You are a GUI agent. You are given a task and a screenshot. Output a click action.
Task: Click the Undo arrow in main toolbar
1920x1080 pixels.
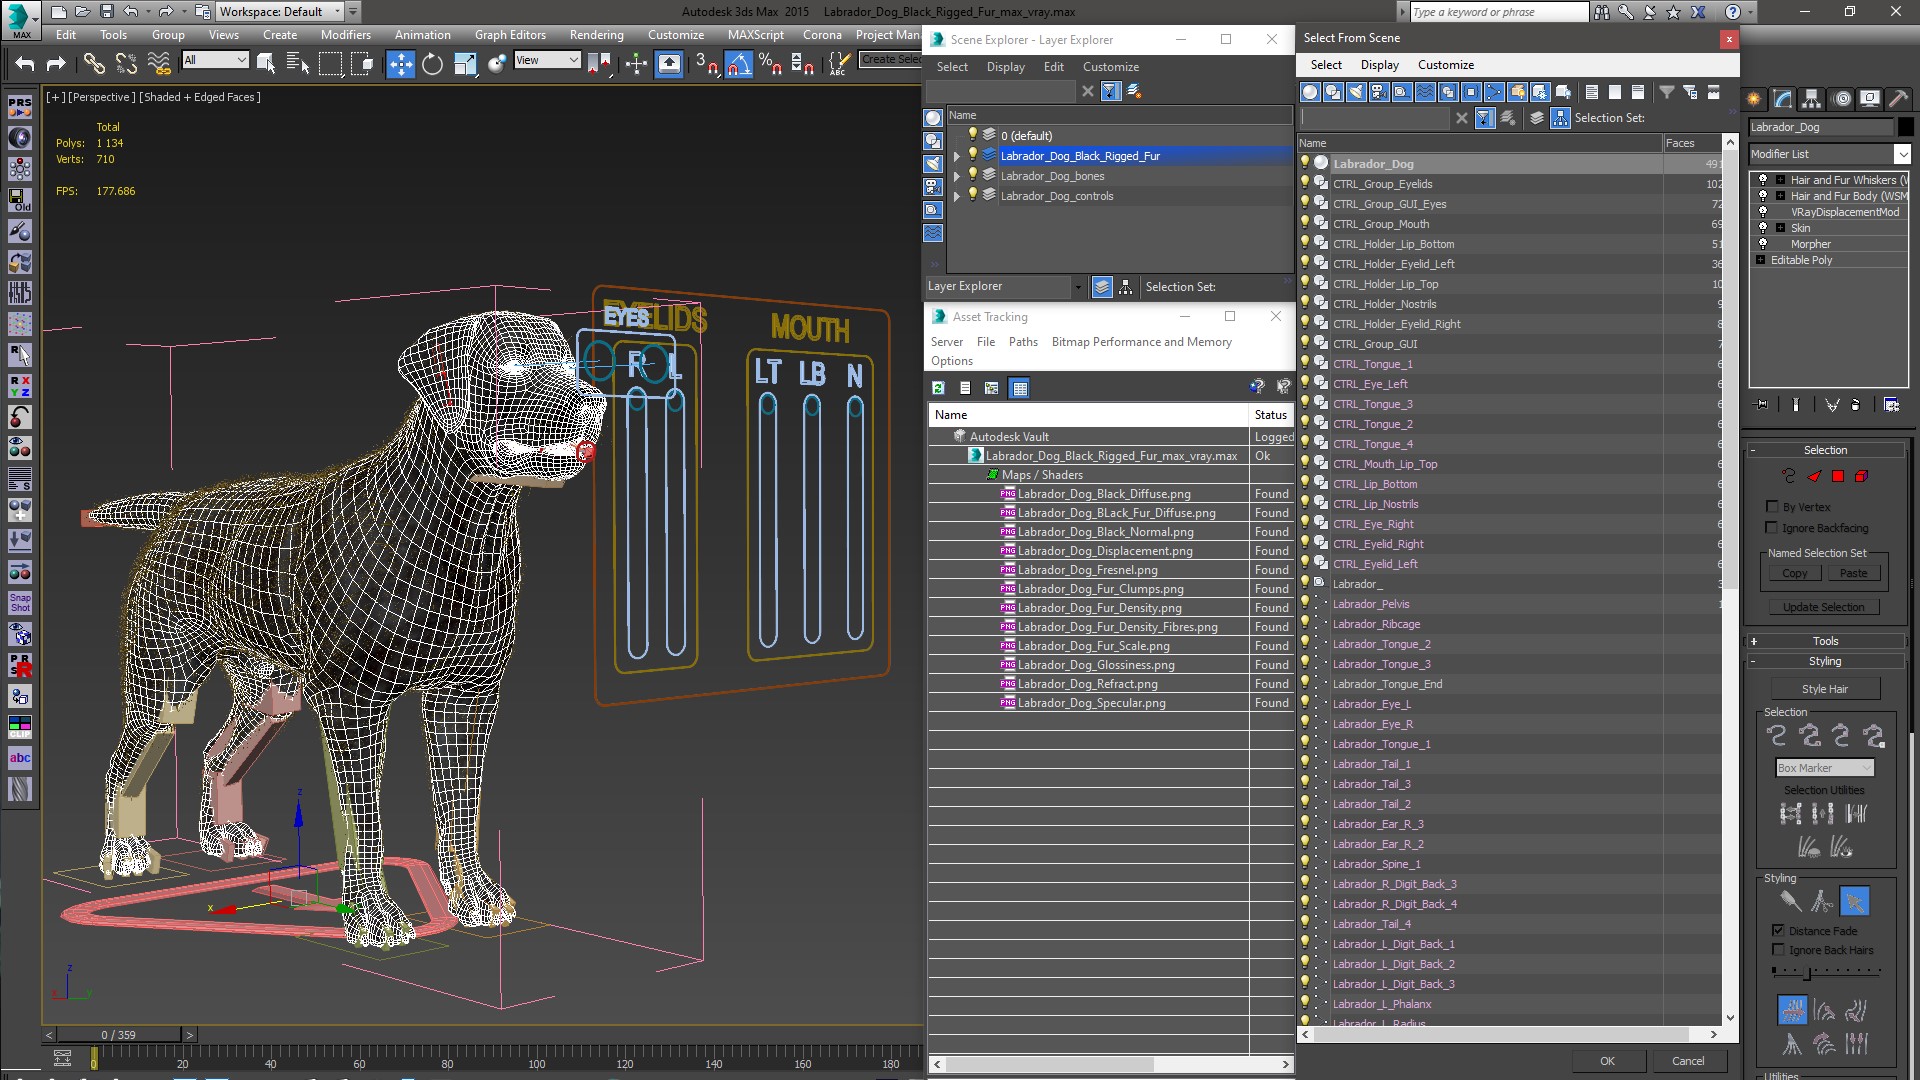point(25,64)
